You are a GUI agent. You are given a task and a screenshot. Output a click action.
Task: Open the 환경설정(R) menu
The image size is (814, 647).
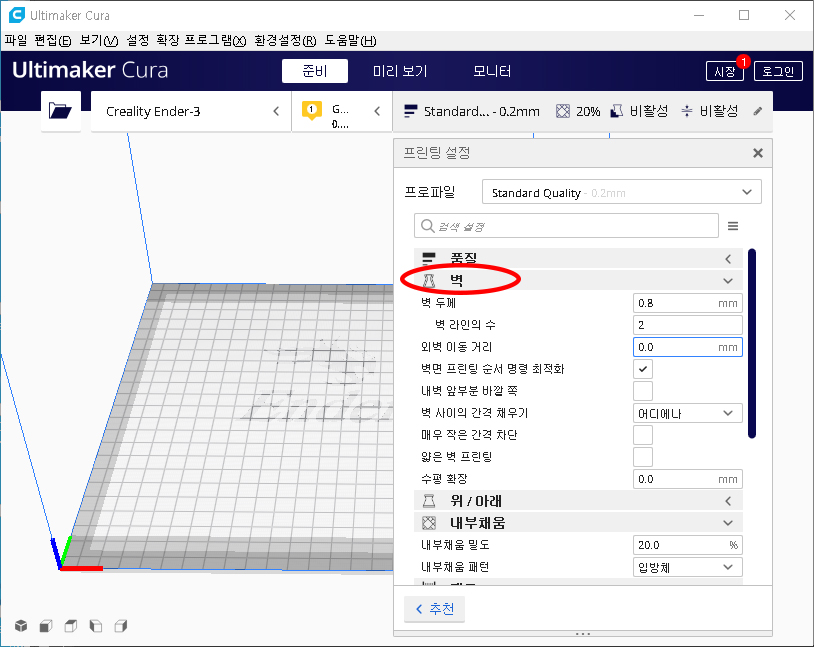tap(285, 41)
